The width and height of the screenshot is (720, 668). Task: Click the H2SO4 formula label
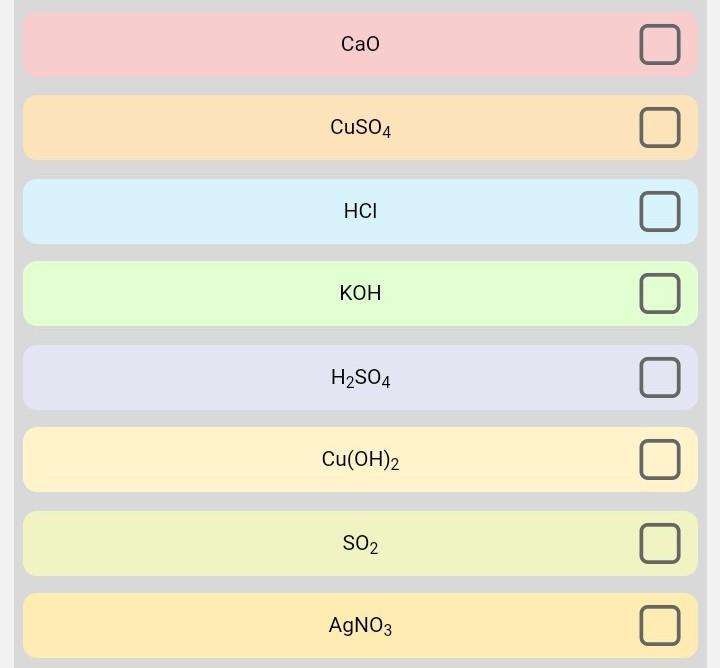(360, 377)
